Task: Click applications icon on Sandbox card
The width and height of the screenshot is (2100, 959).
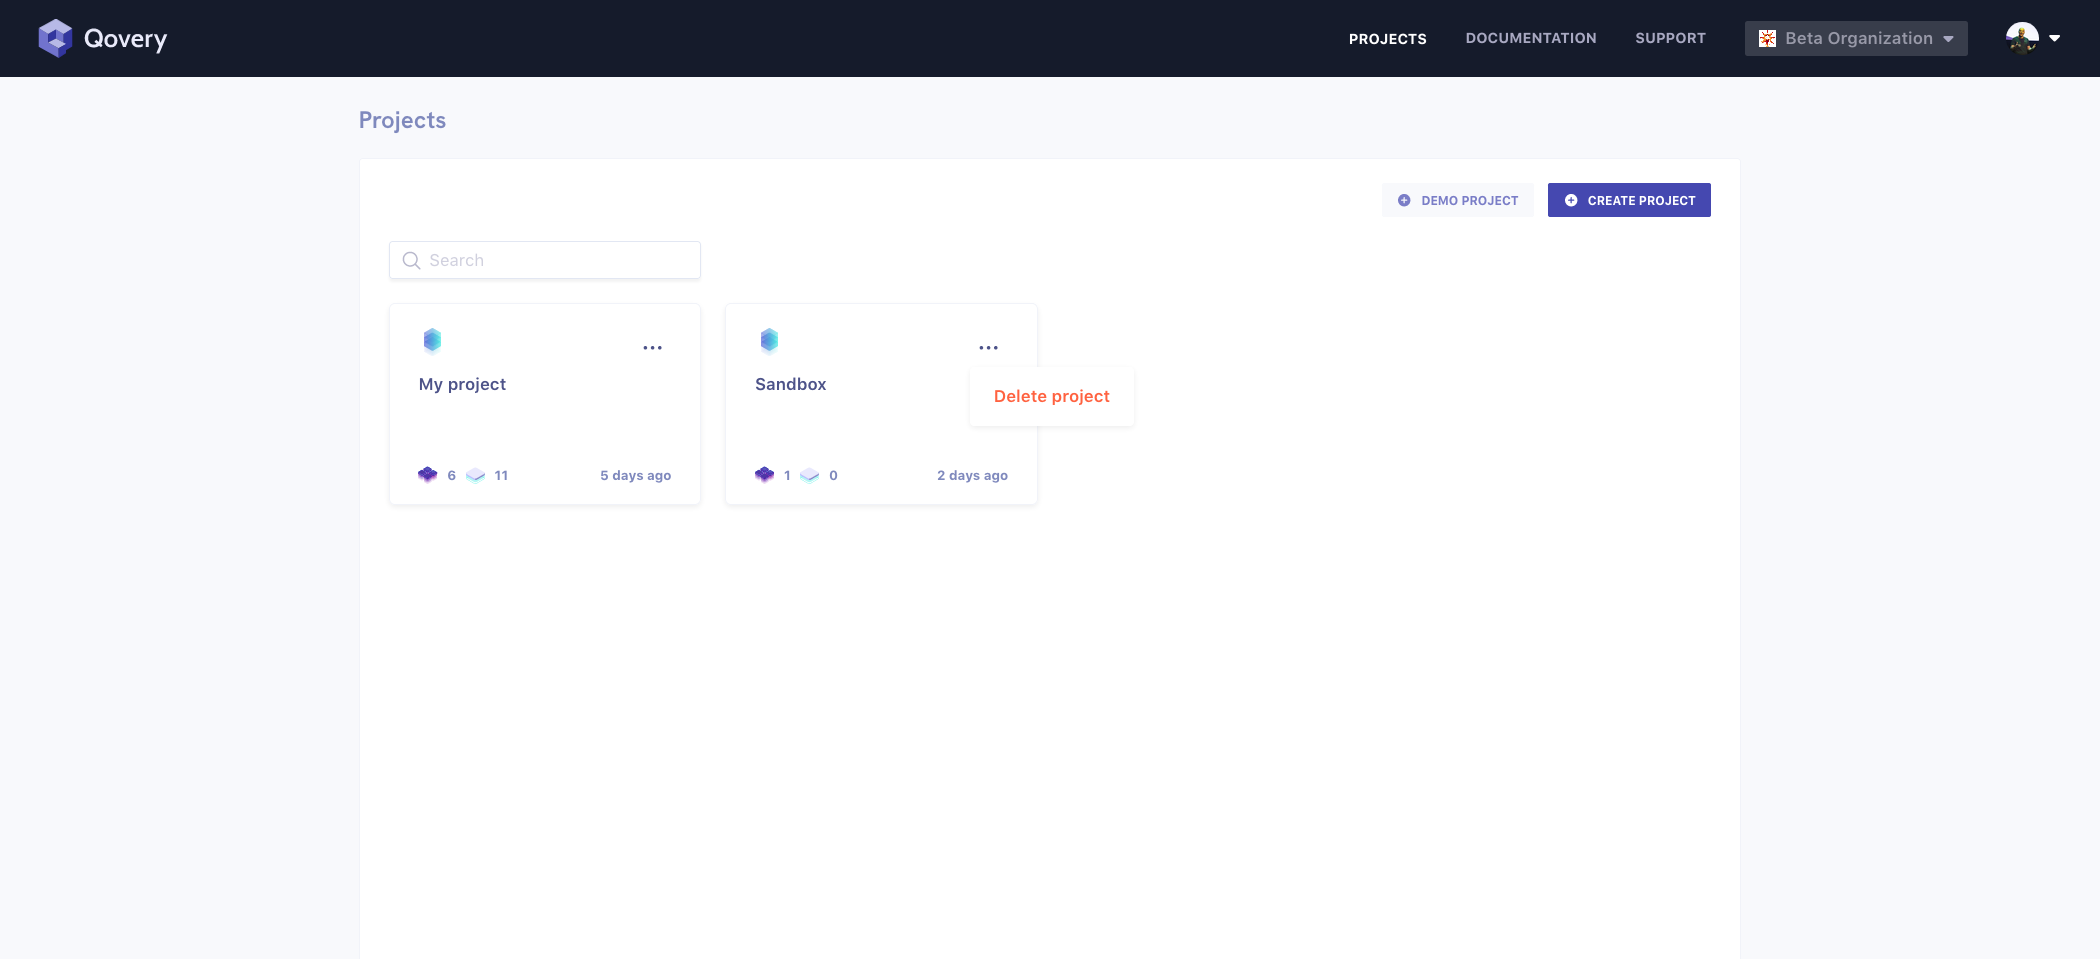Action: tap(810, 475)
